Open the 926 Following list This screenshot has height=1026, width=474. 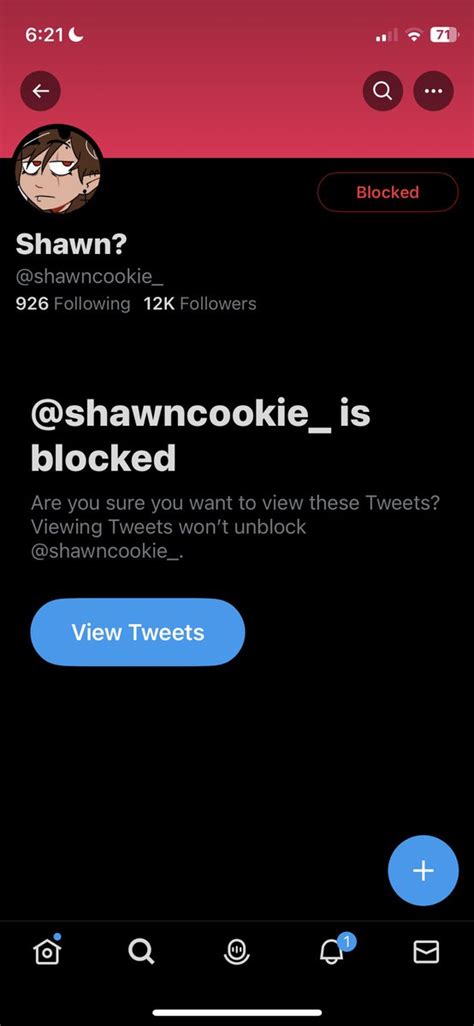click(x=73, y=304)
